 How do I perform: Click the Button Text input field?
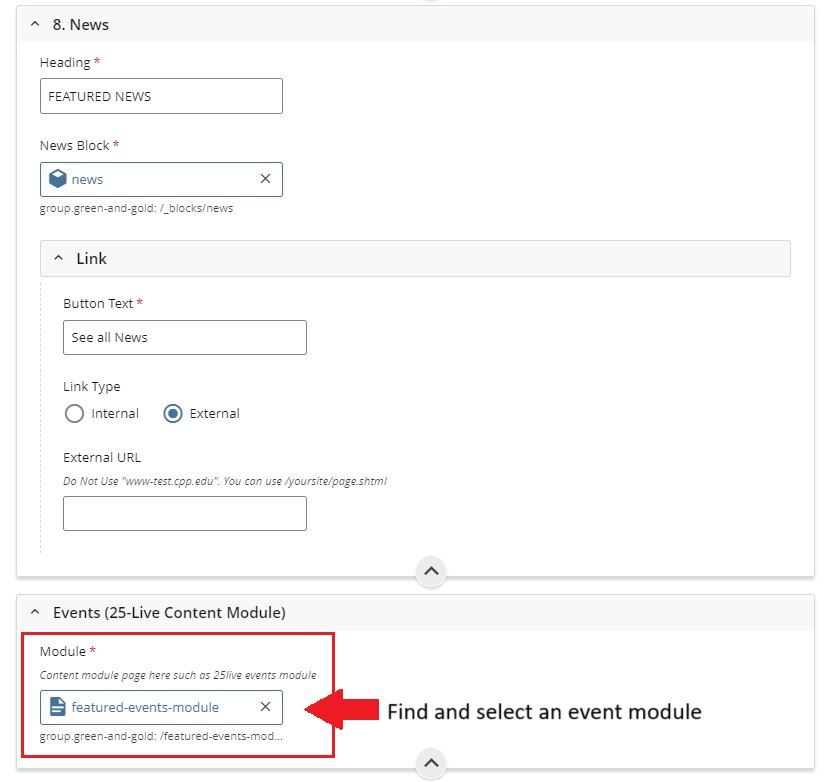pyautogui.click(x=184, y=338)
